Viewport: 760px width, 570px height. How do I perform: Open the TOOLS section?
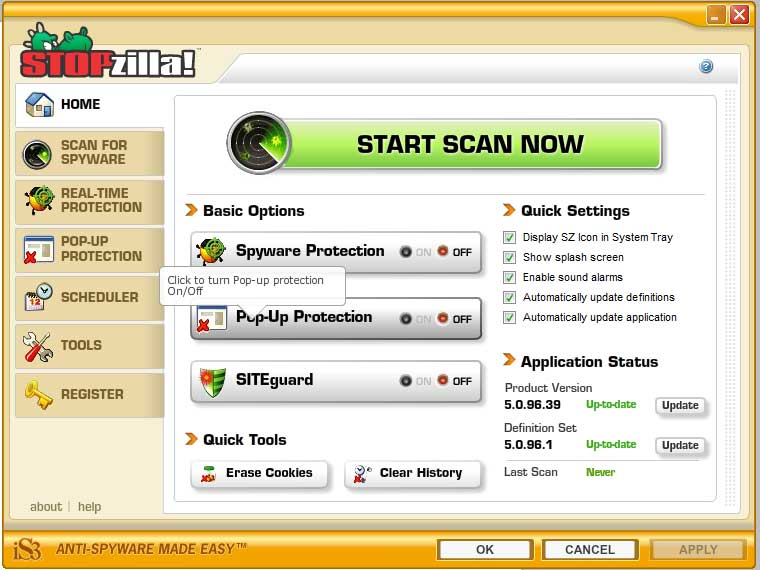click(x=90, y=346)
